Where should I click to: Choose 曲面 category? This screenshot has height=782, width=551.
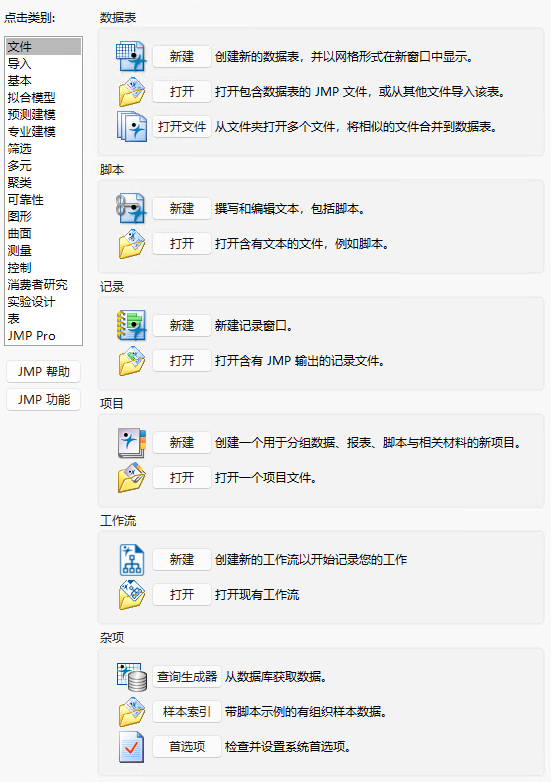tap(43, 233)
